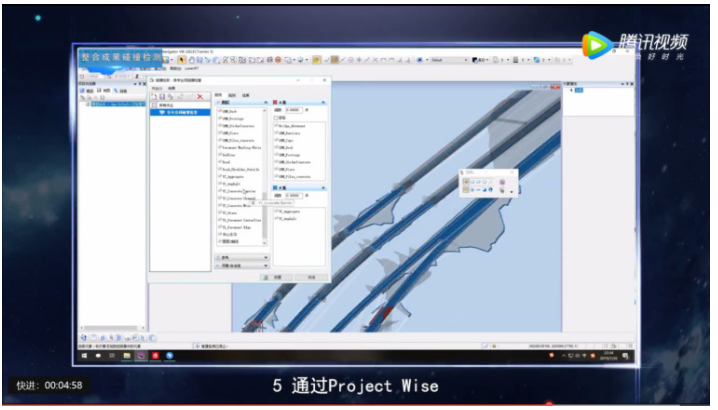
Task: Switch to third tab in clash dialog
Action: (x=246, y=95)
